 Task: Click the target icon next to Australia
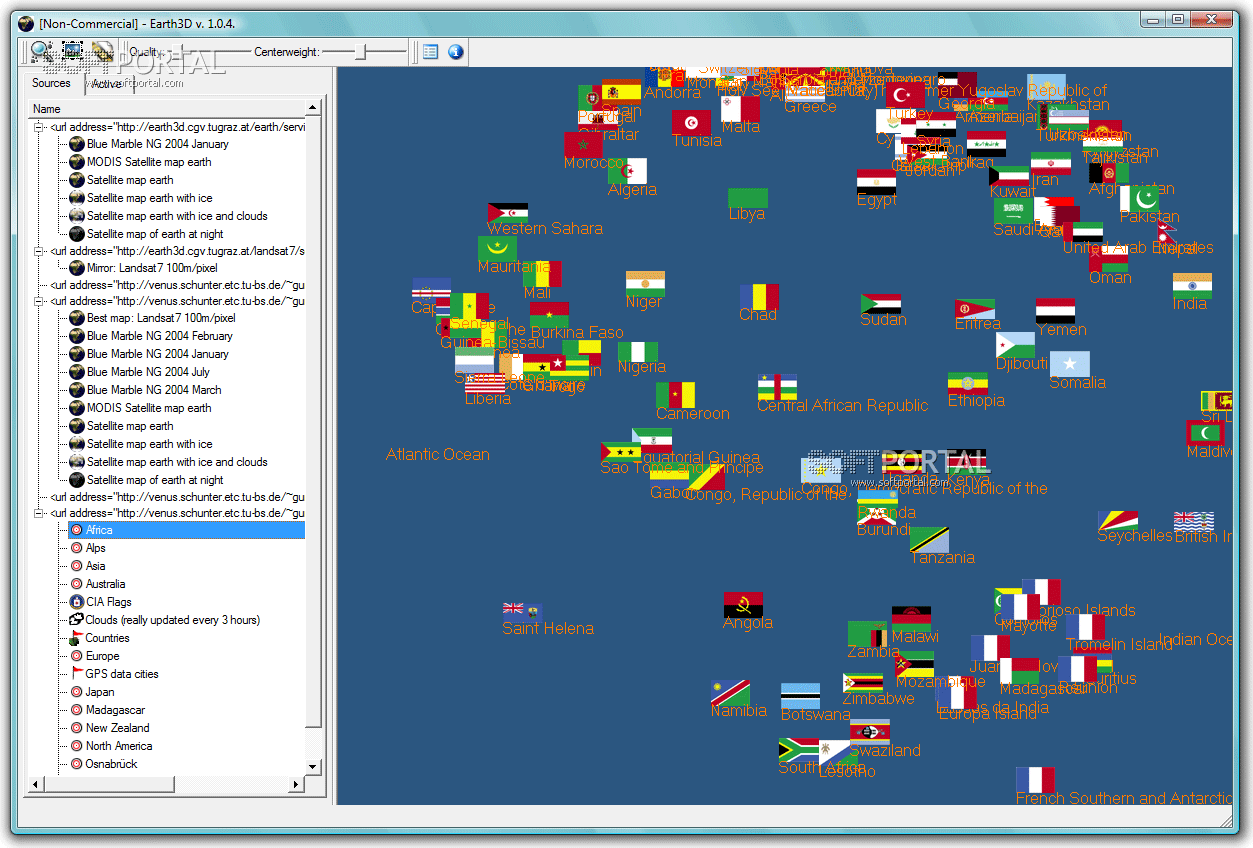pyautogui.click(x=76, y=584)
